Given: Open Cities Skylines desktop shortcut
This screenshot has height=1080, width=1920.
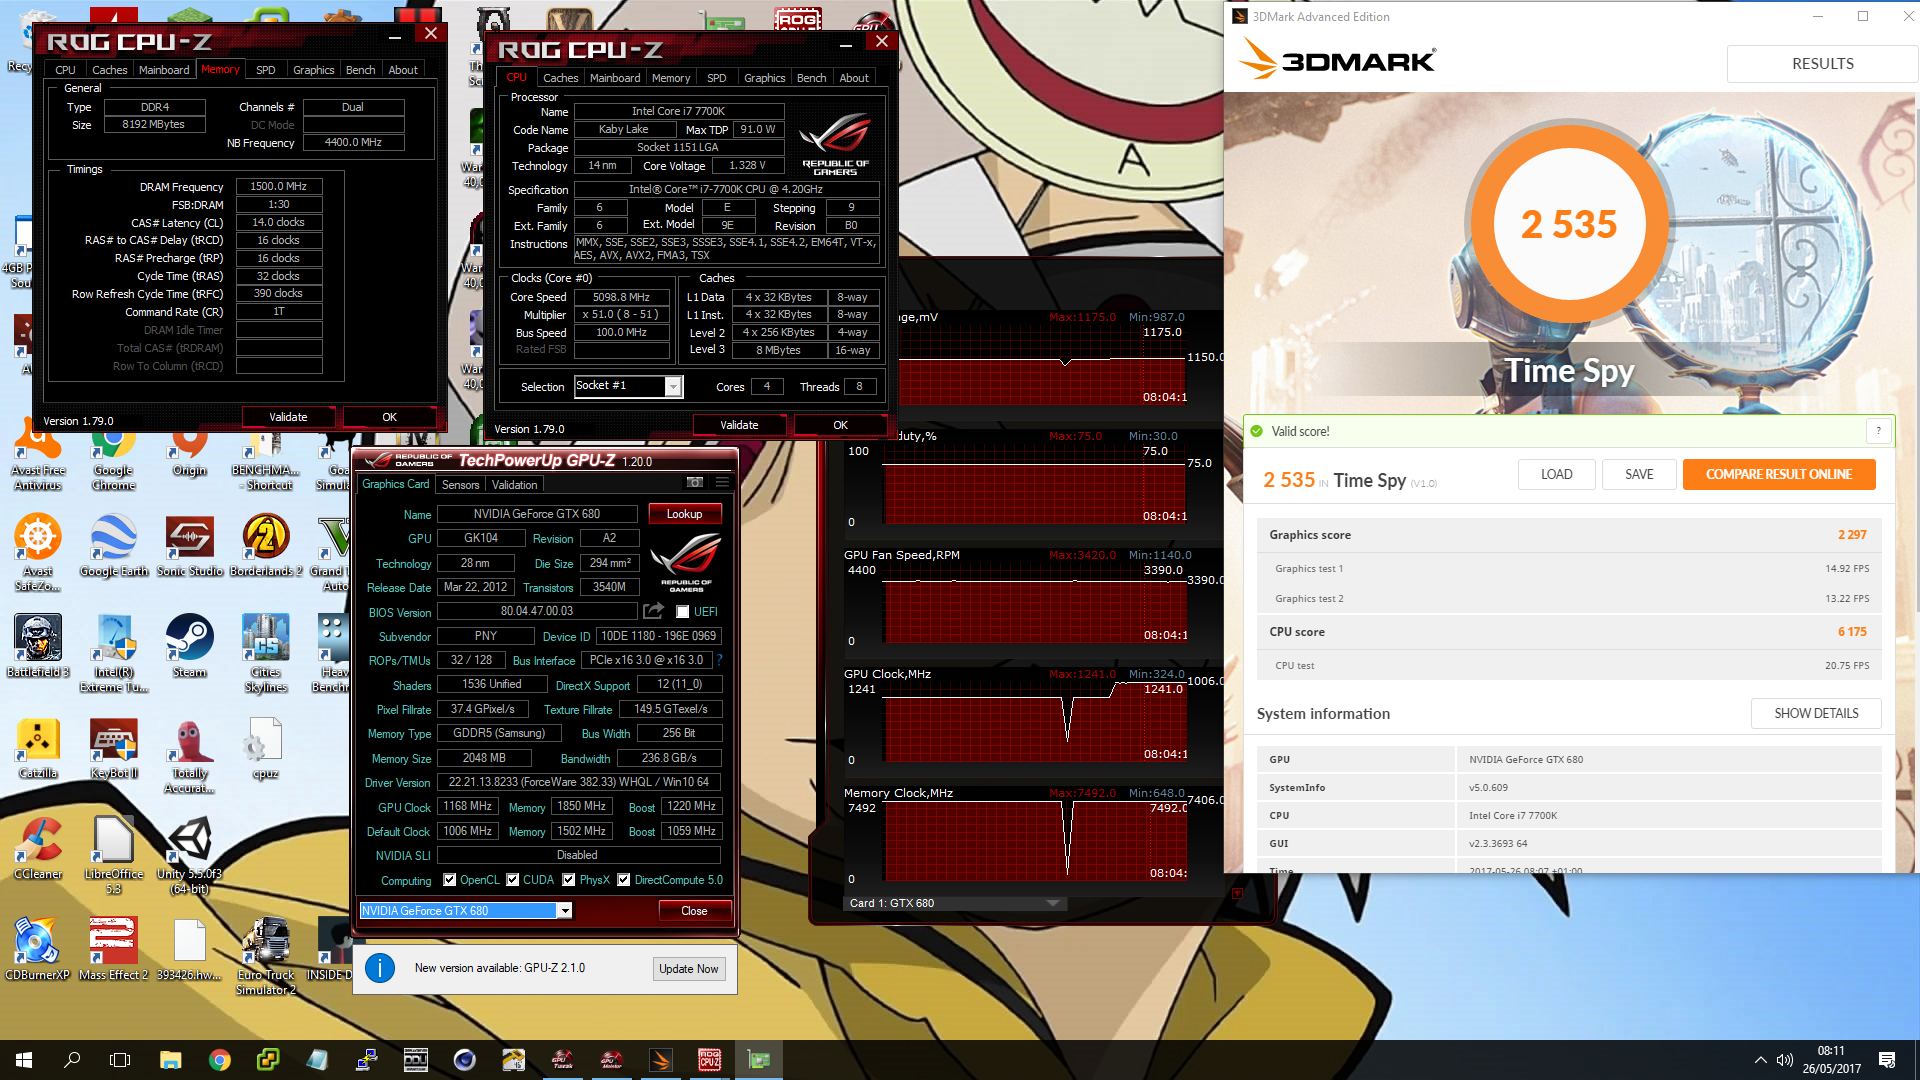Looking at the screenshot, I should coord(266,654).
